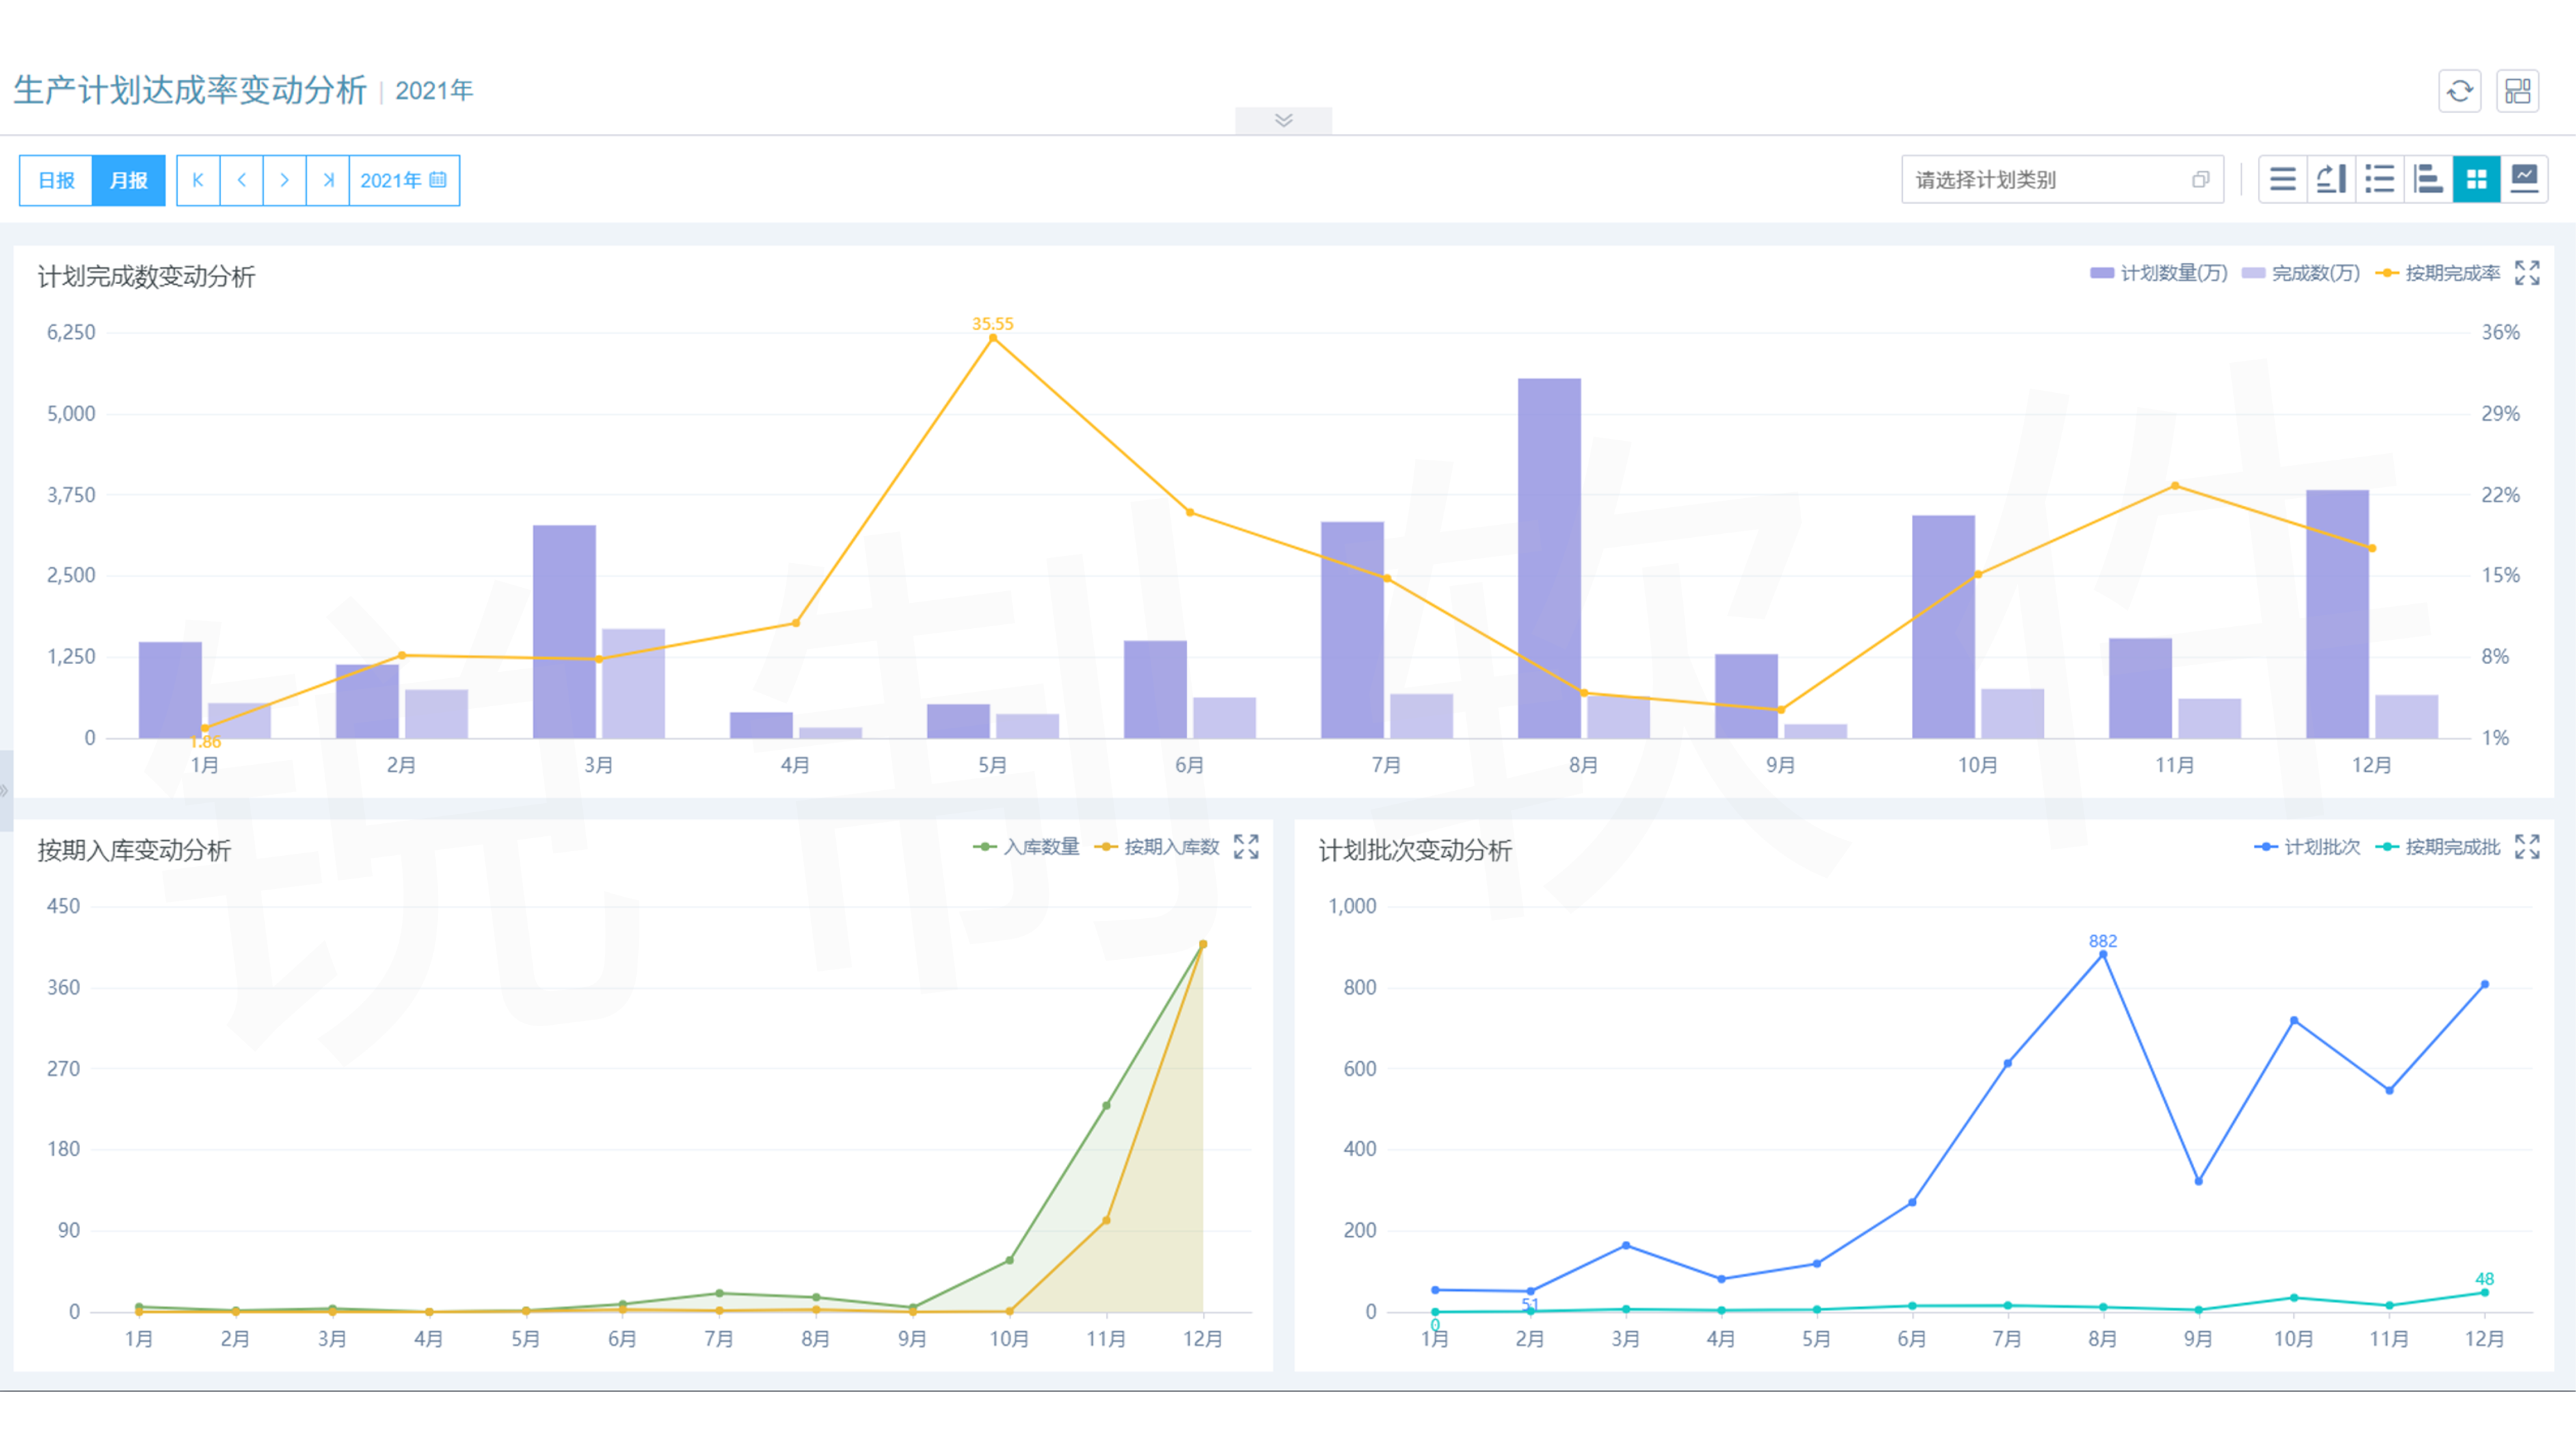Image resolution: width=2576 pixels, height=1443 pixels.
Task: Switch to the hamburger list view icon
Action: coord(2282,180)
